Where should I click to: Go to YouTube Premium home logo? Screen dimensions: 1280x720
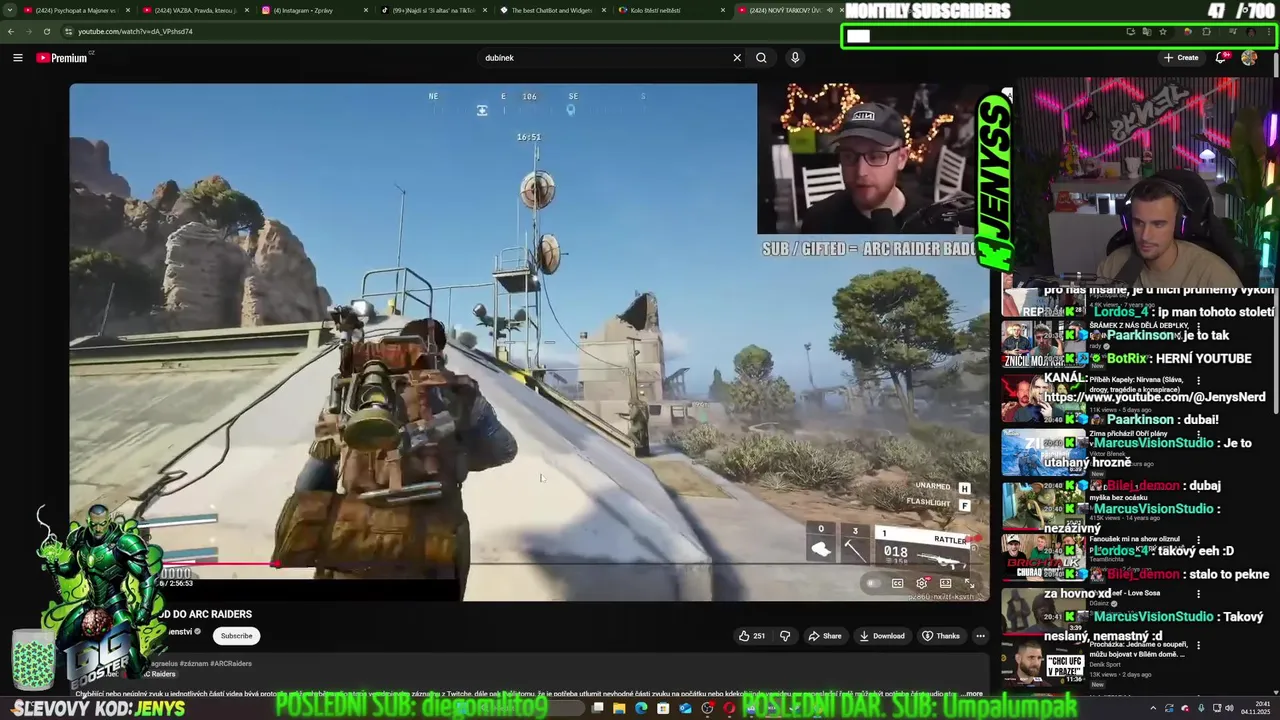(x=62, y=58)
